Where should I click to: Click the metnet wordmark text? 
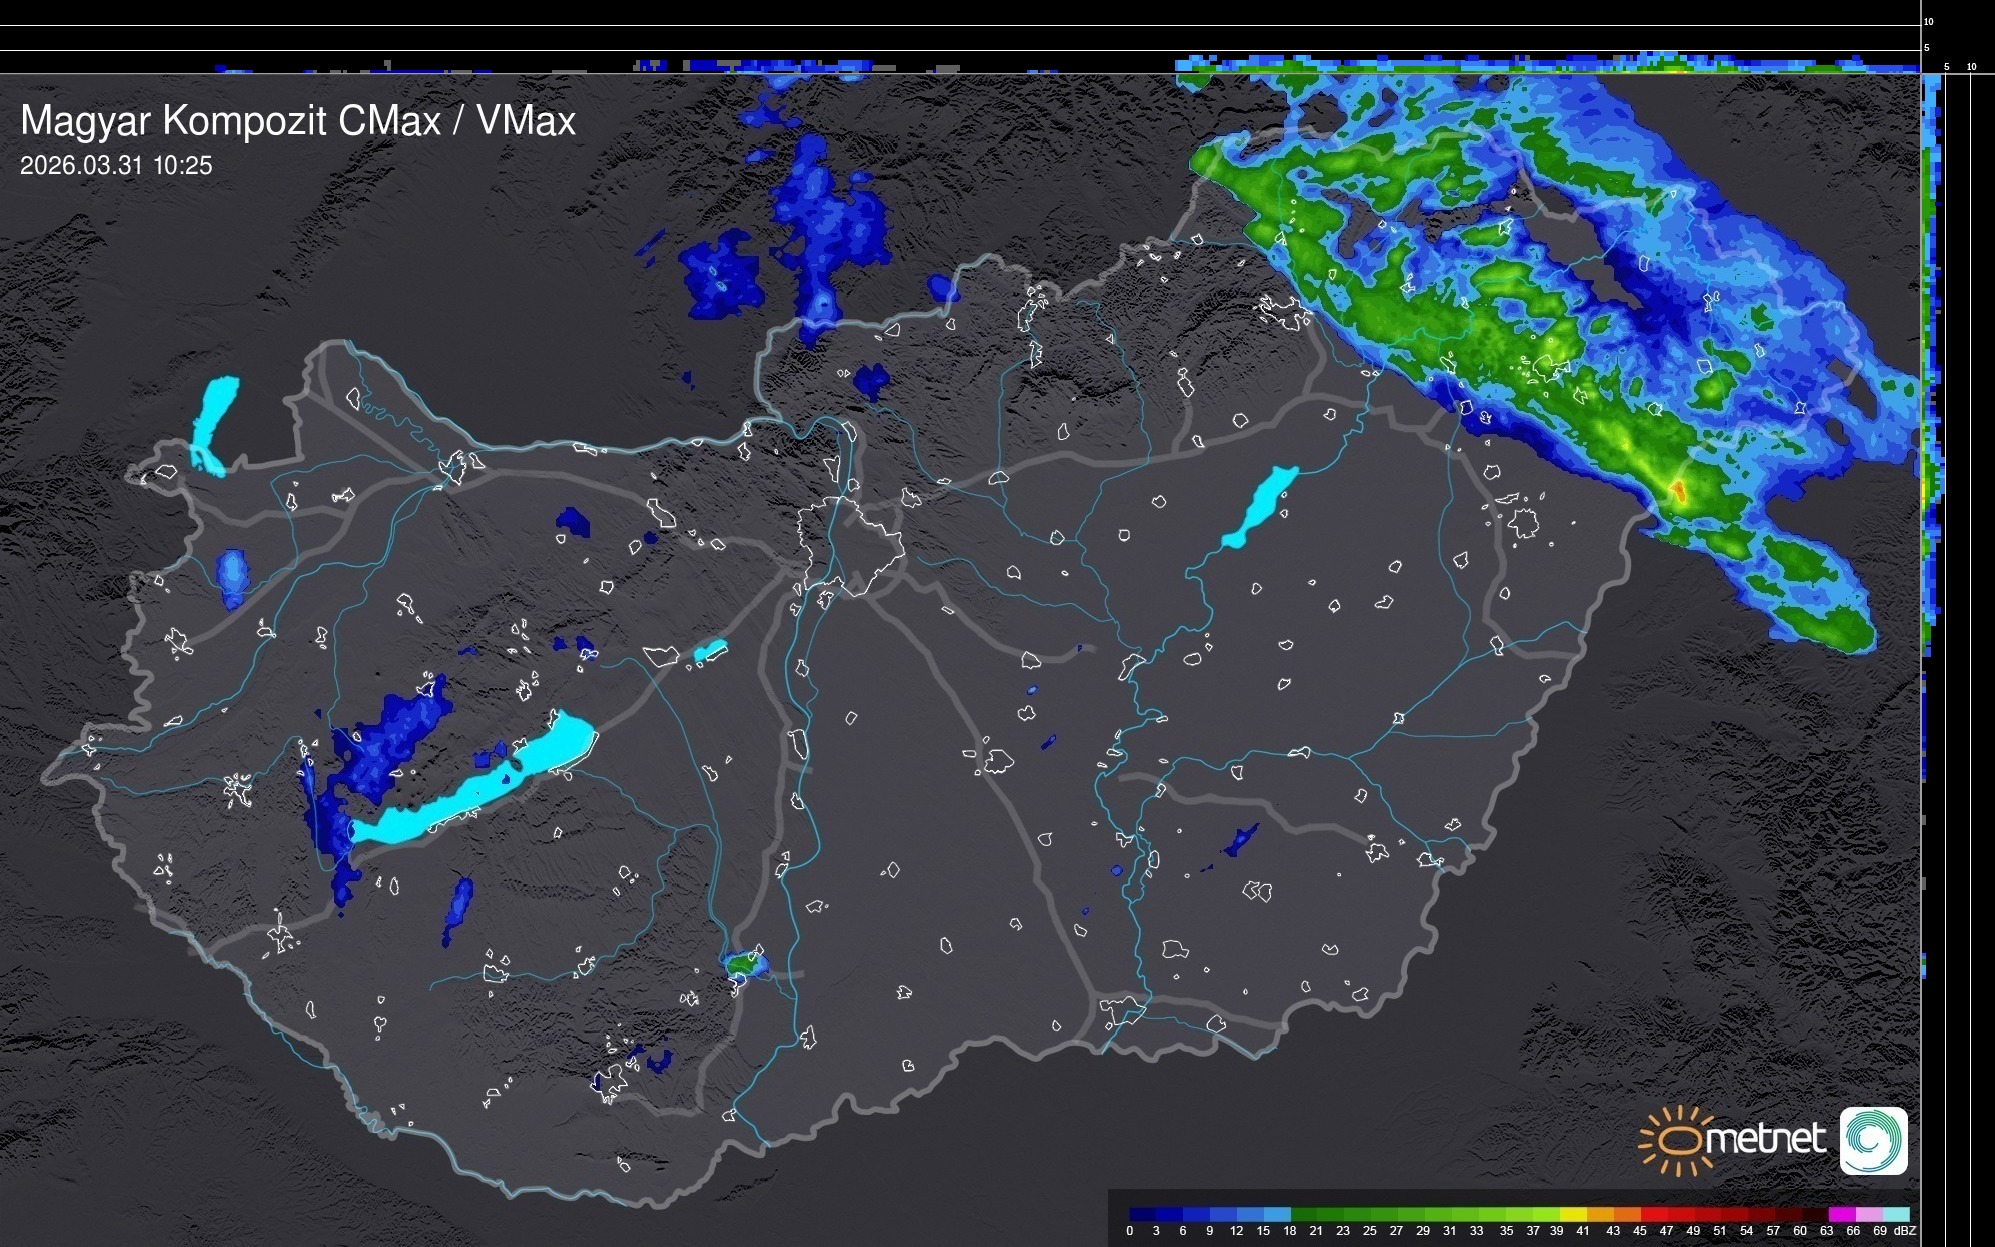point(1765,1139)
